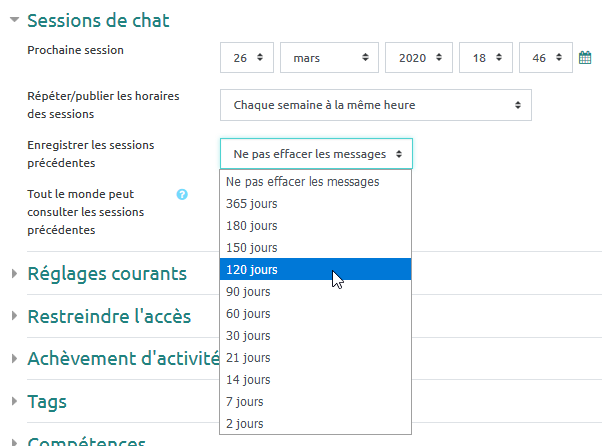Image resolution: width=602 pixels, height=446 pixels.
Task: Choose 30 jours in the dropdown list
Action: (x=249, y=336)
